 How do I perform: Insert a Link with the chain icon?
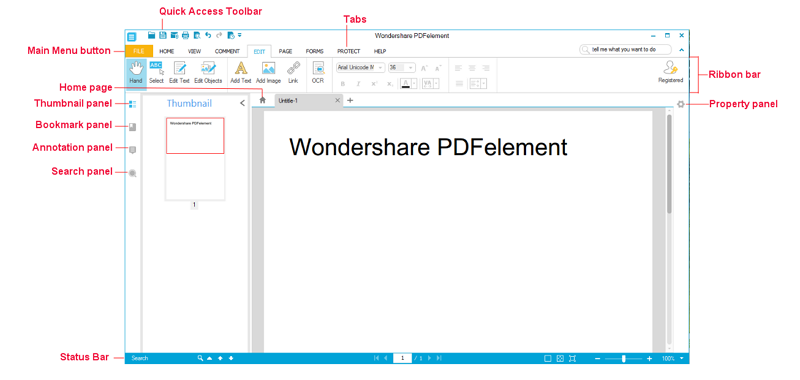tap(293, 73)
